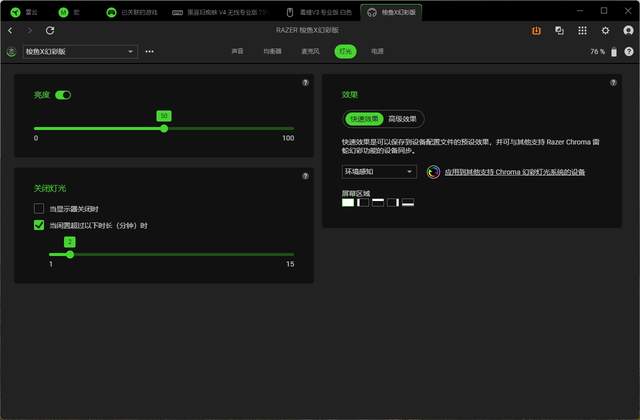Open the linked games tab
This screenshot has height=420, width=640.
pos(132,12)
